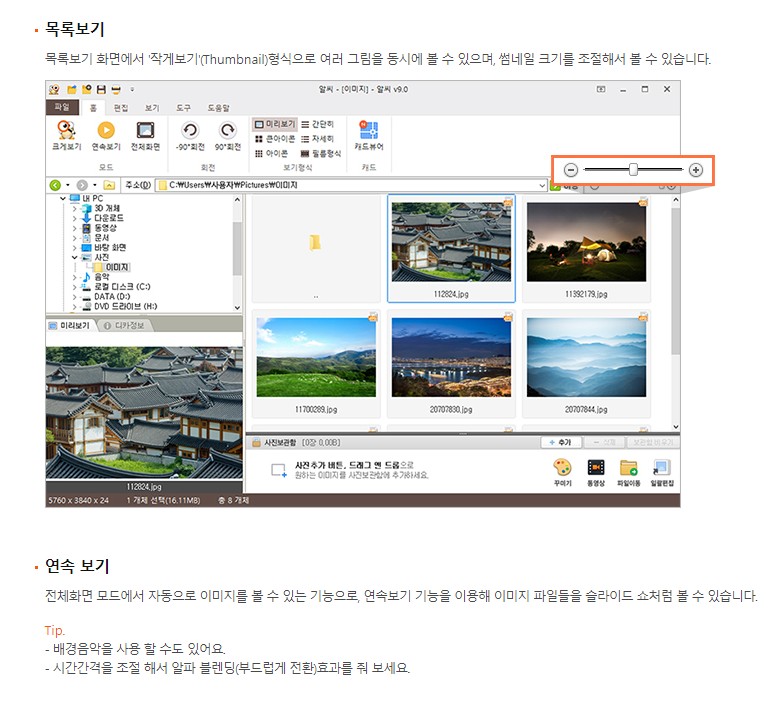
Task: Expand the 로컬 디스크 (C:) node
Action: click(x=74, y=287)
